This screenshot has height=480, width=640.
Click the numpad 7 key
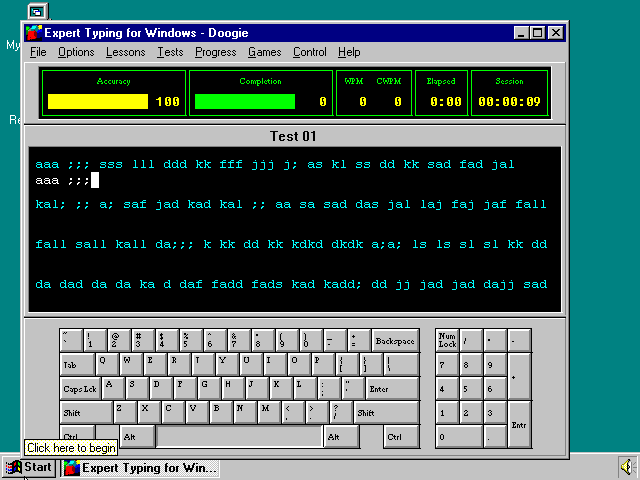click(x=447, y=364)
